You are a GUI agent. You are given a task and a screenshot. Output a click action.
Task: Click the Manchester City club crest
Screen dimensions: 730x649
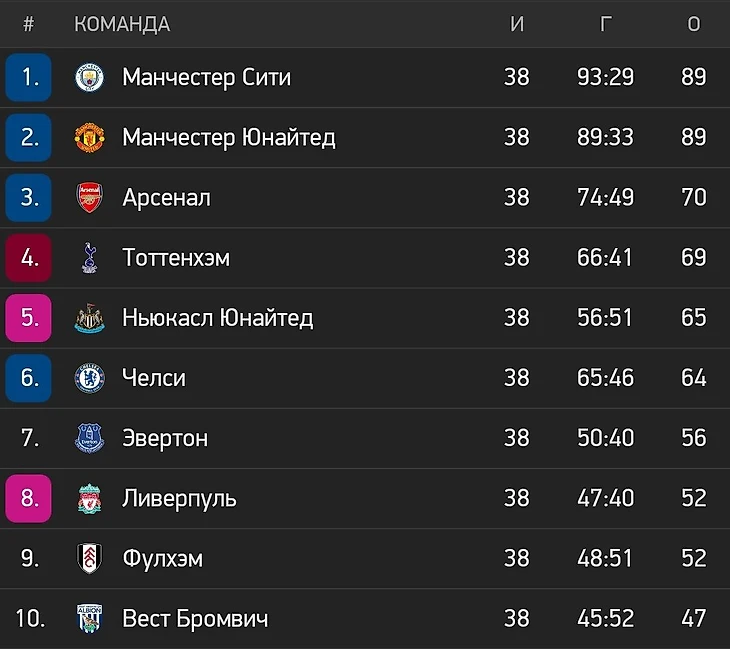(90, 77)
